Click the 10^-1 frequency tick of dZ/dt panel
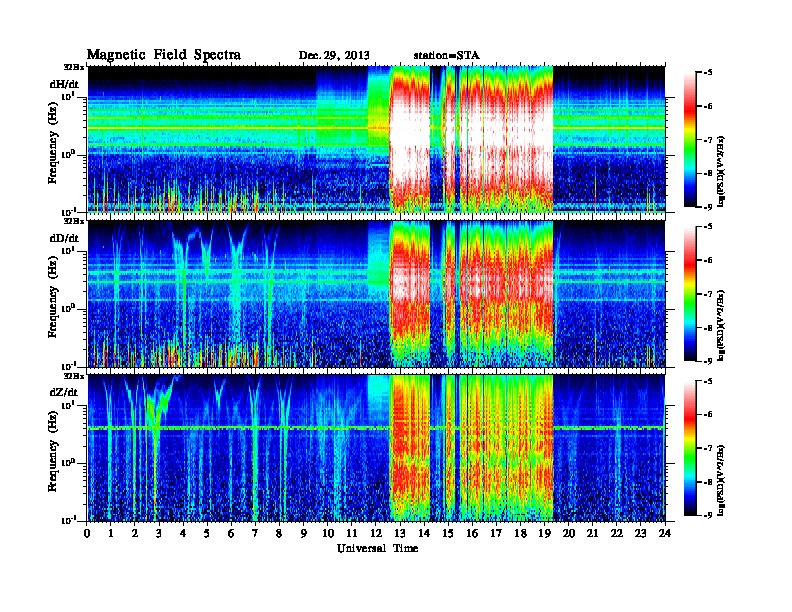 (69, 520)
